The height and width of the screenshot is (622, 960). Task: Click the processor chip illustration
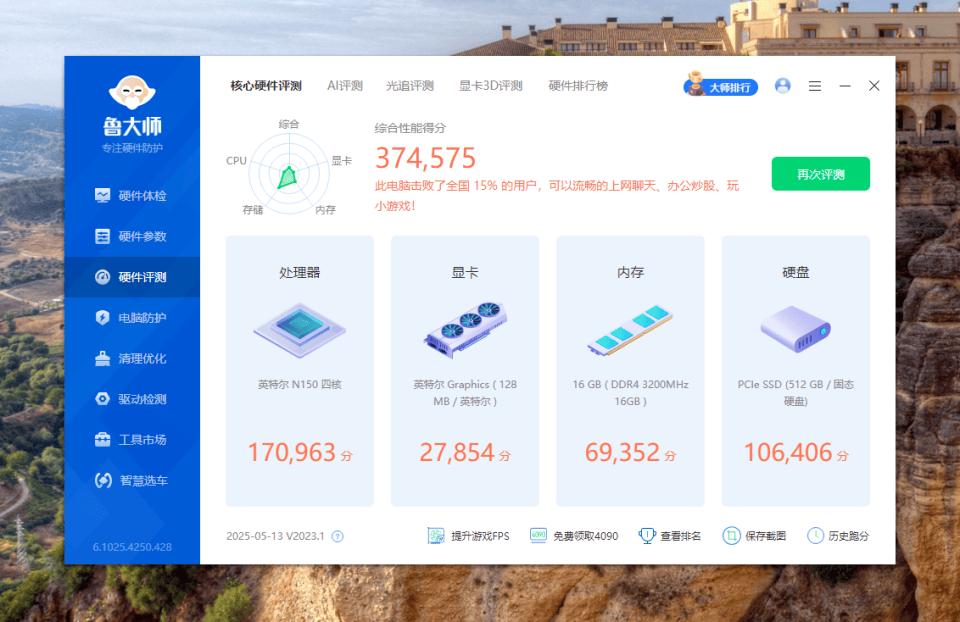tap(300, 329)
